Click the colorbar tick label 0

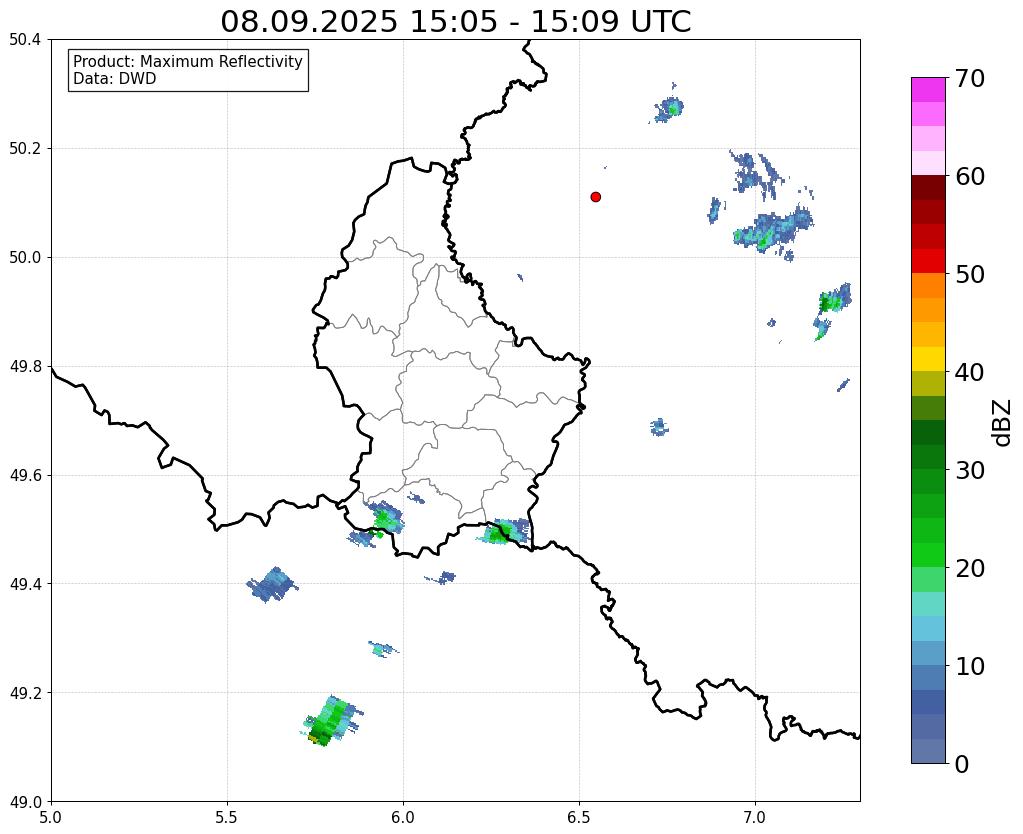click(x=962, y=764)
